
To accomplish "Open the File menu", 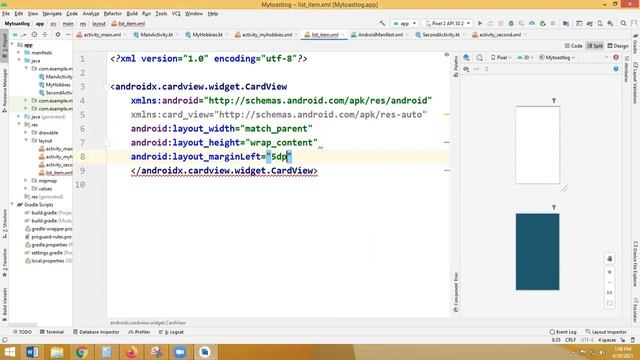I will tap(6, 13).
